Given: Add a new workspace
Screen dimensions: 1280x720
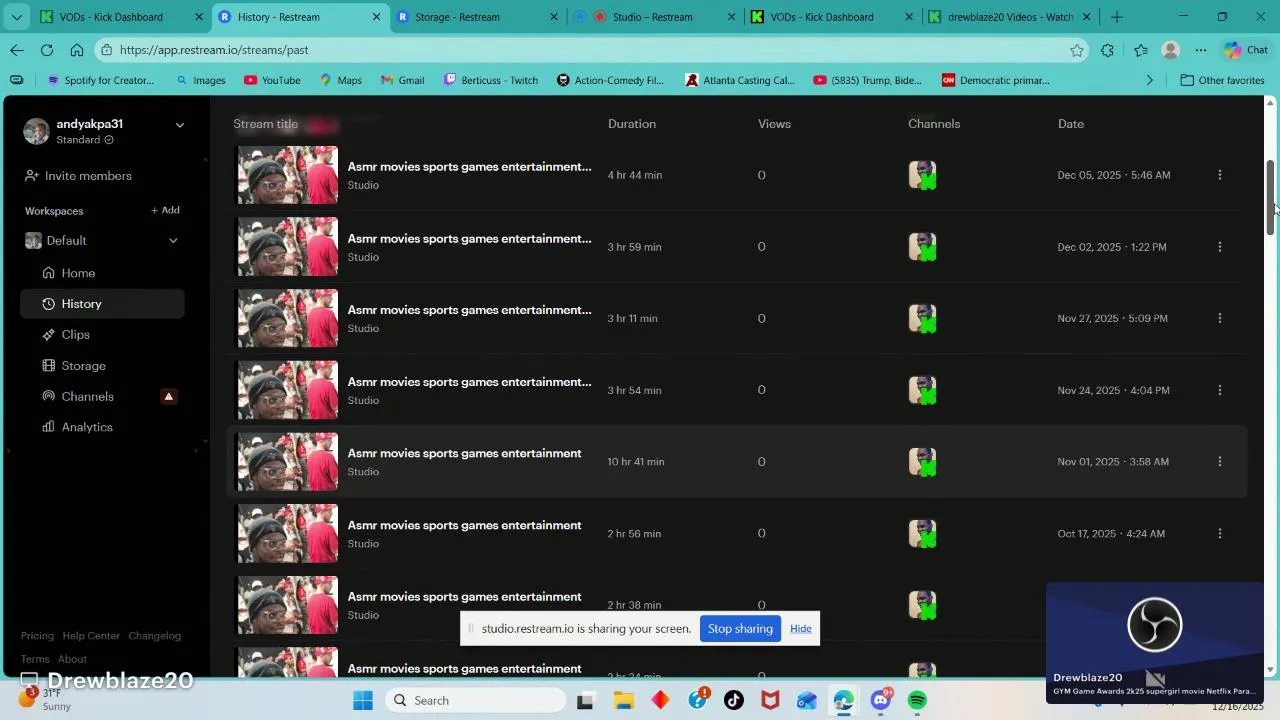Looking at the screenshot, I should (165, 210).
